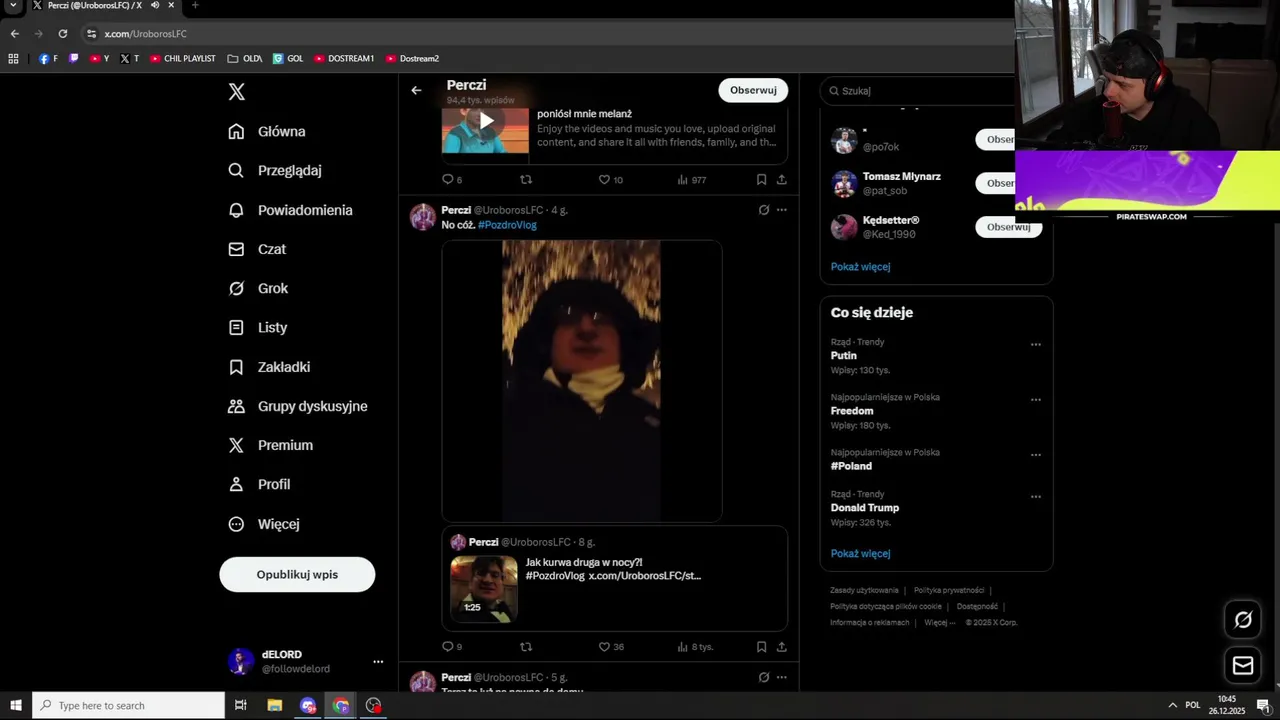Open more options on No cóż post

tap(782, 210)
